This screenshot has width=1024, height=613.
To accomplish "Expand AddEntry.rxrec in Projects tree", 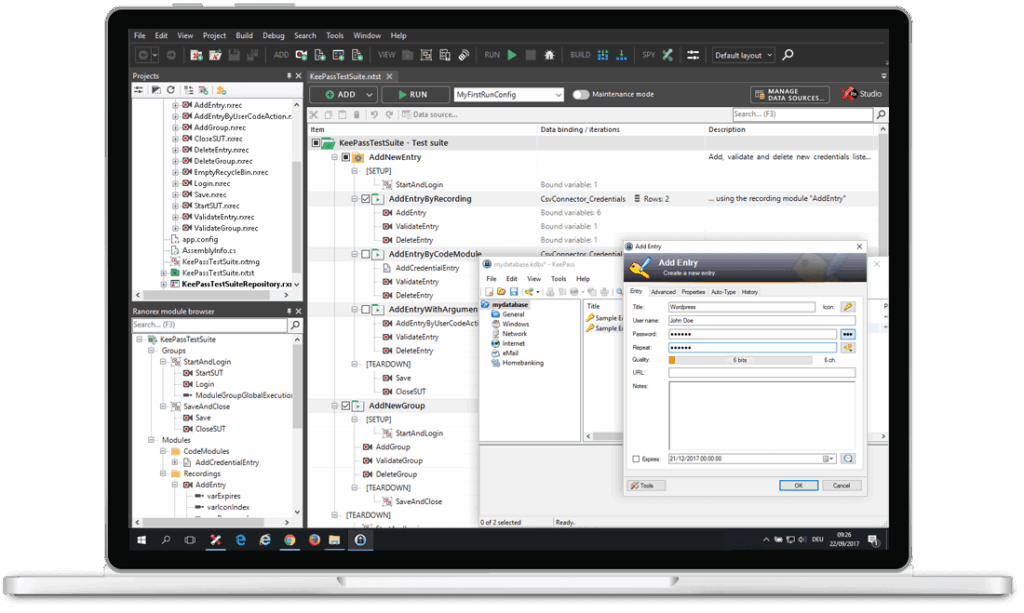I will pyautogui.click(x=175, y=105).
